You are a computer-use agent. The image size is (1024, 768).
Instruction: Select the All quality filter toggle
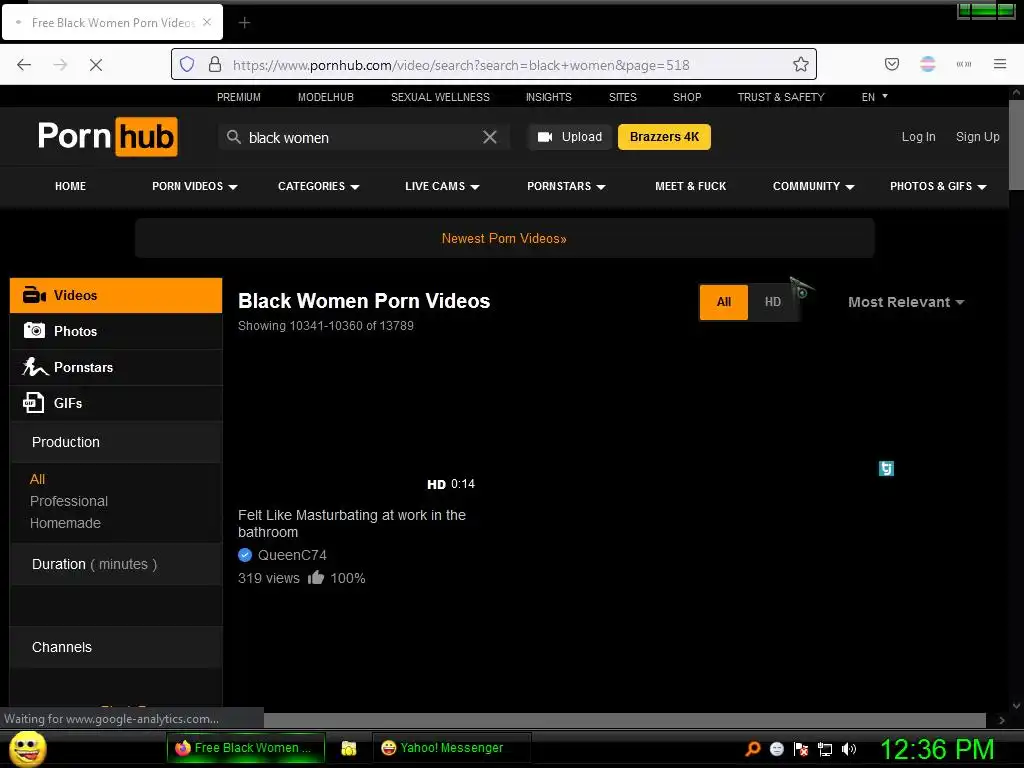[724, 302]
